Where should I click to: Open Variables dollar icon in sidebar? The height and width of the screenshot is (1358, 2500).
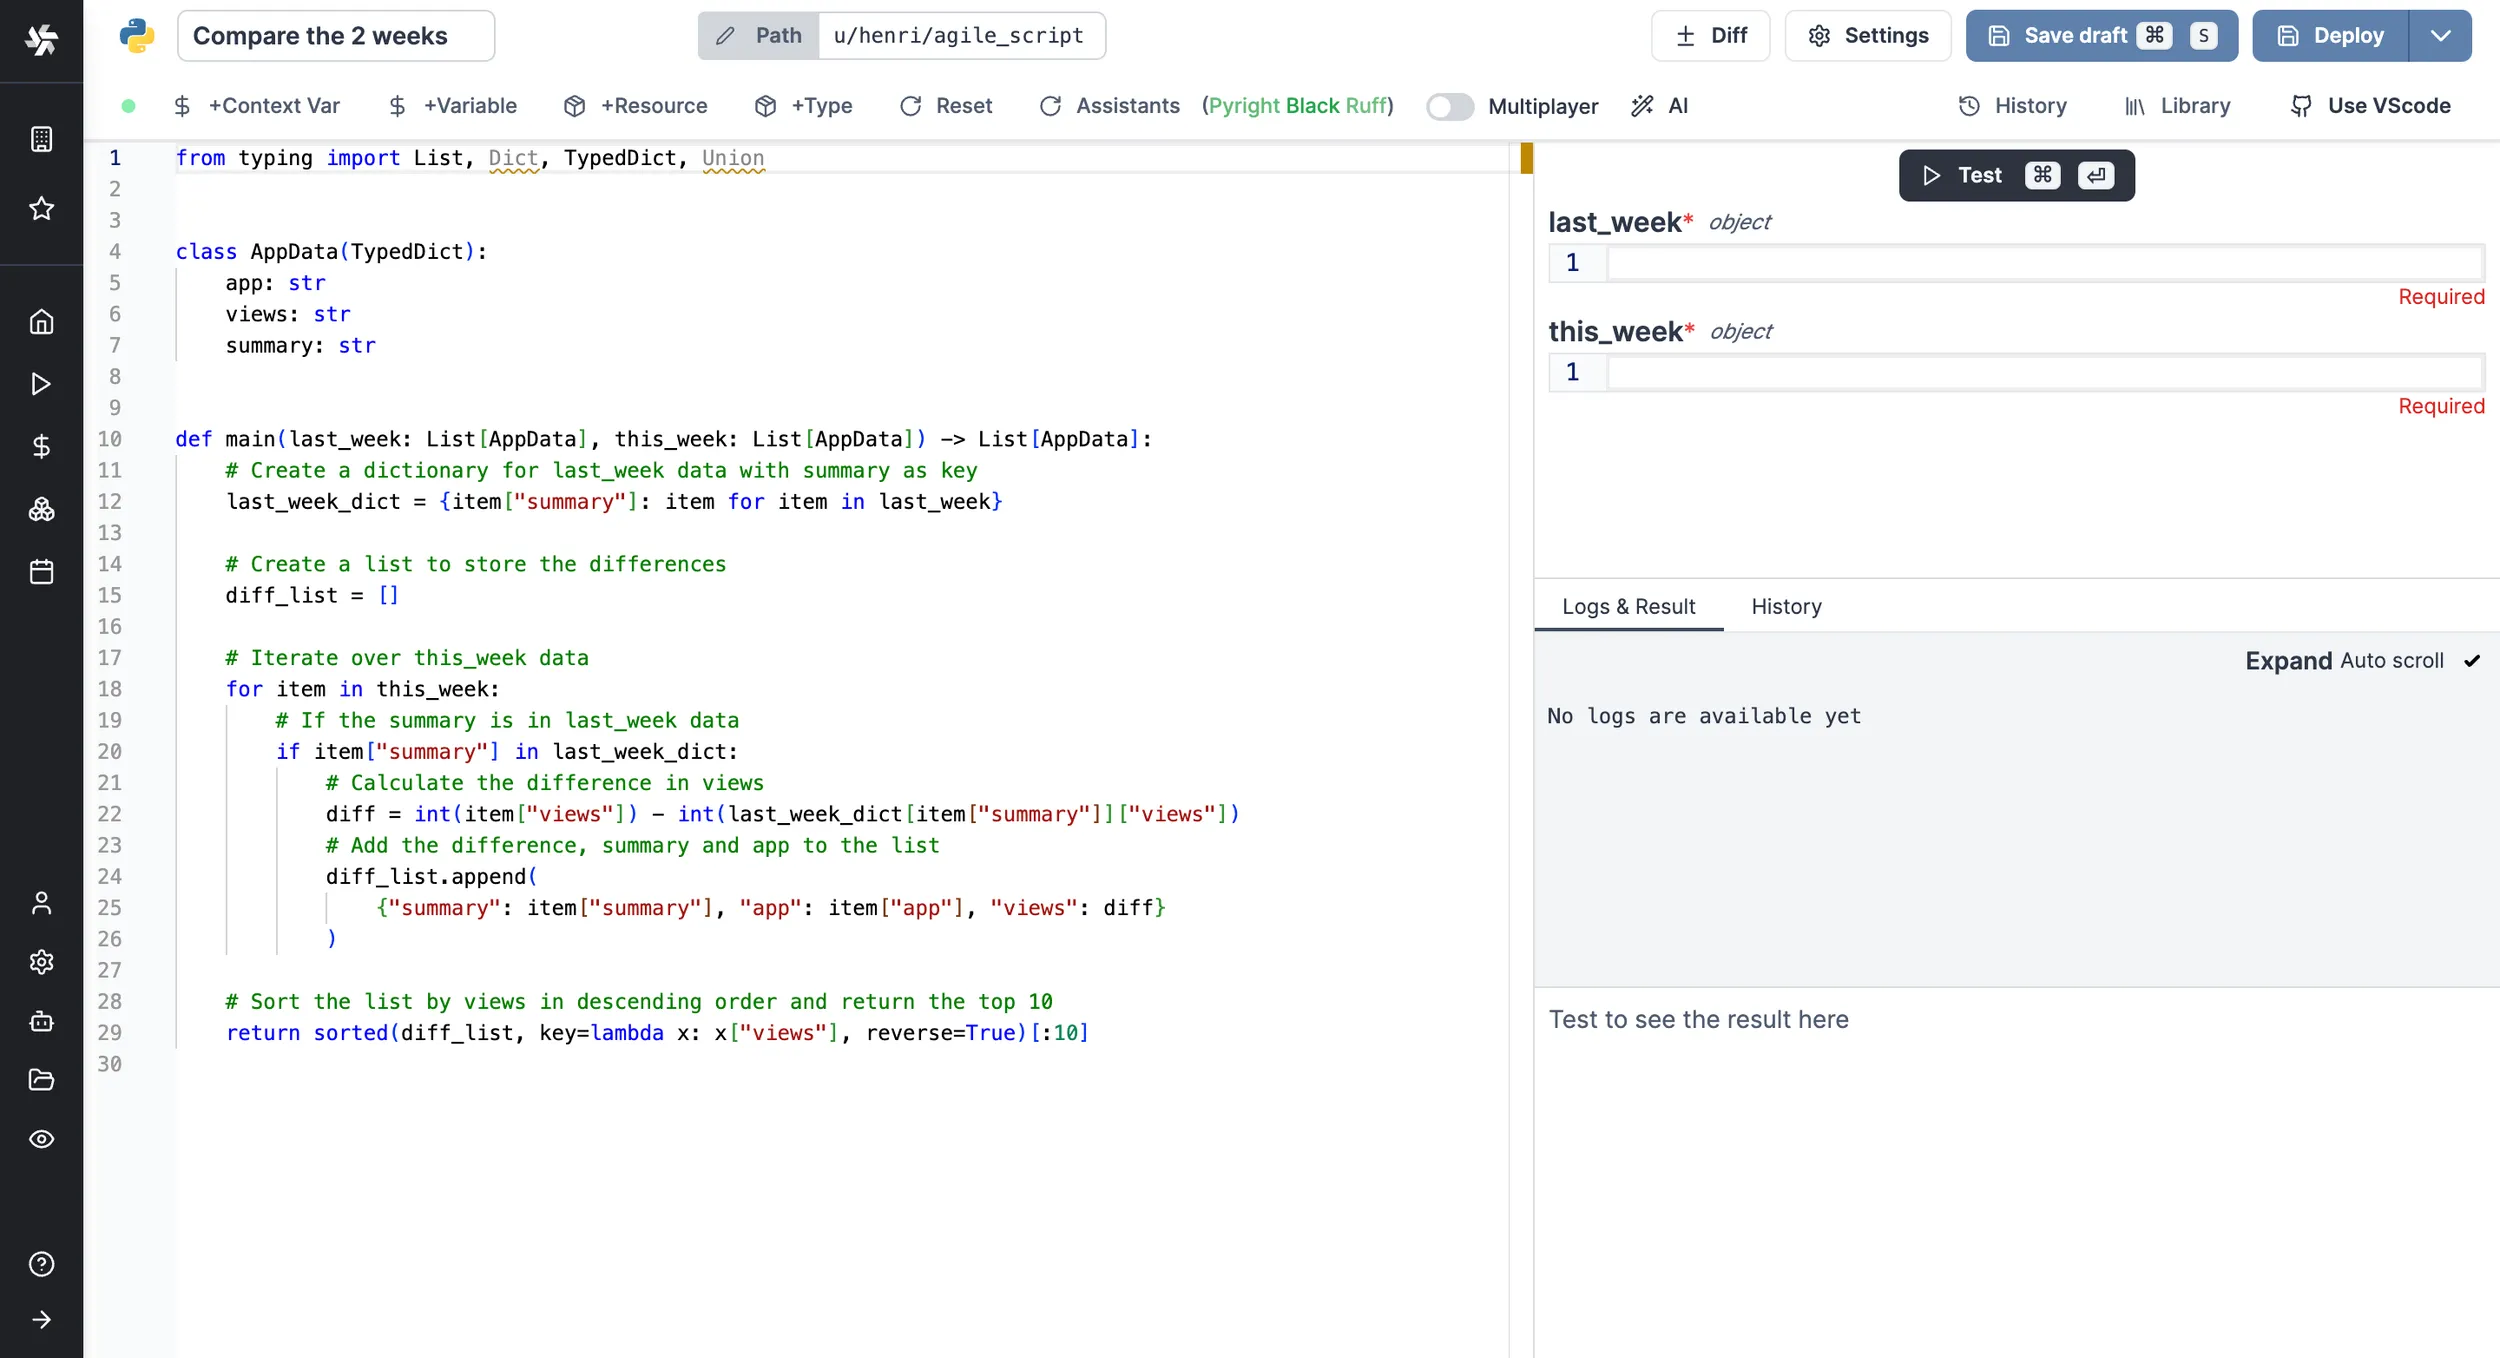coord(41,446)
